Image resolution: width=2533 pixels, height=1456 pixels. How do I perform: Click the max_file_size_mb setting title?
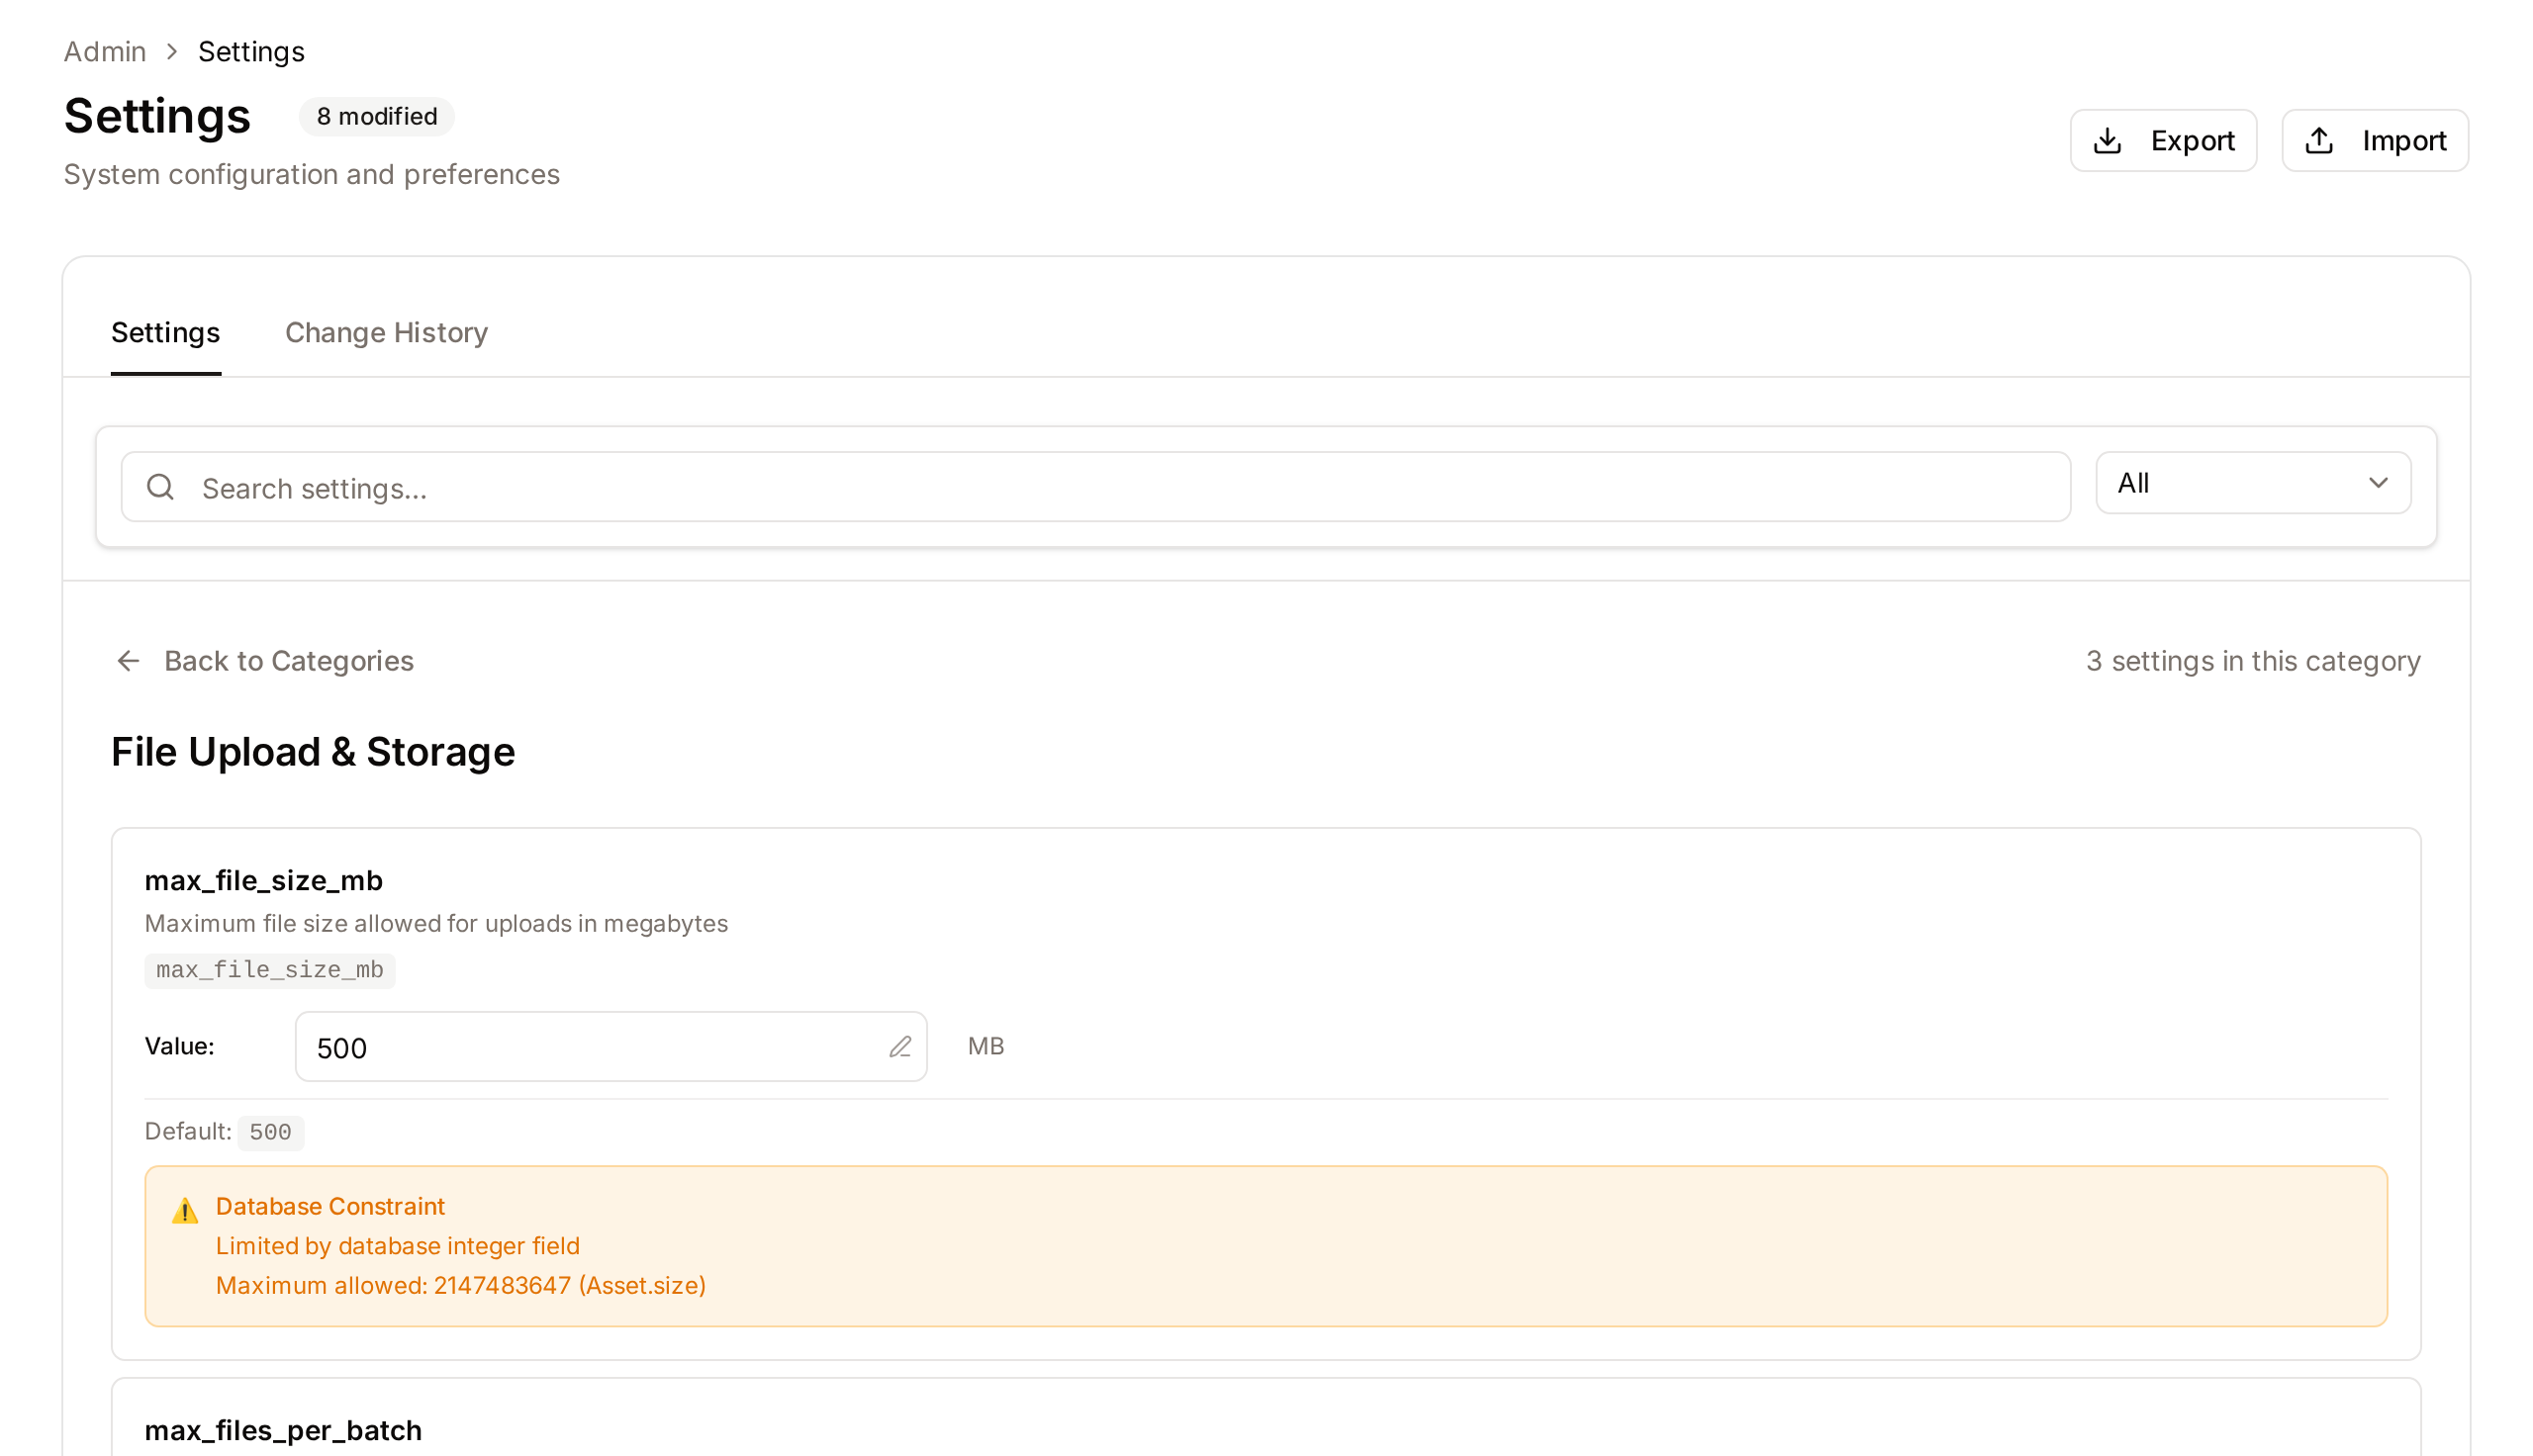tap(263, 880)
